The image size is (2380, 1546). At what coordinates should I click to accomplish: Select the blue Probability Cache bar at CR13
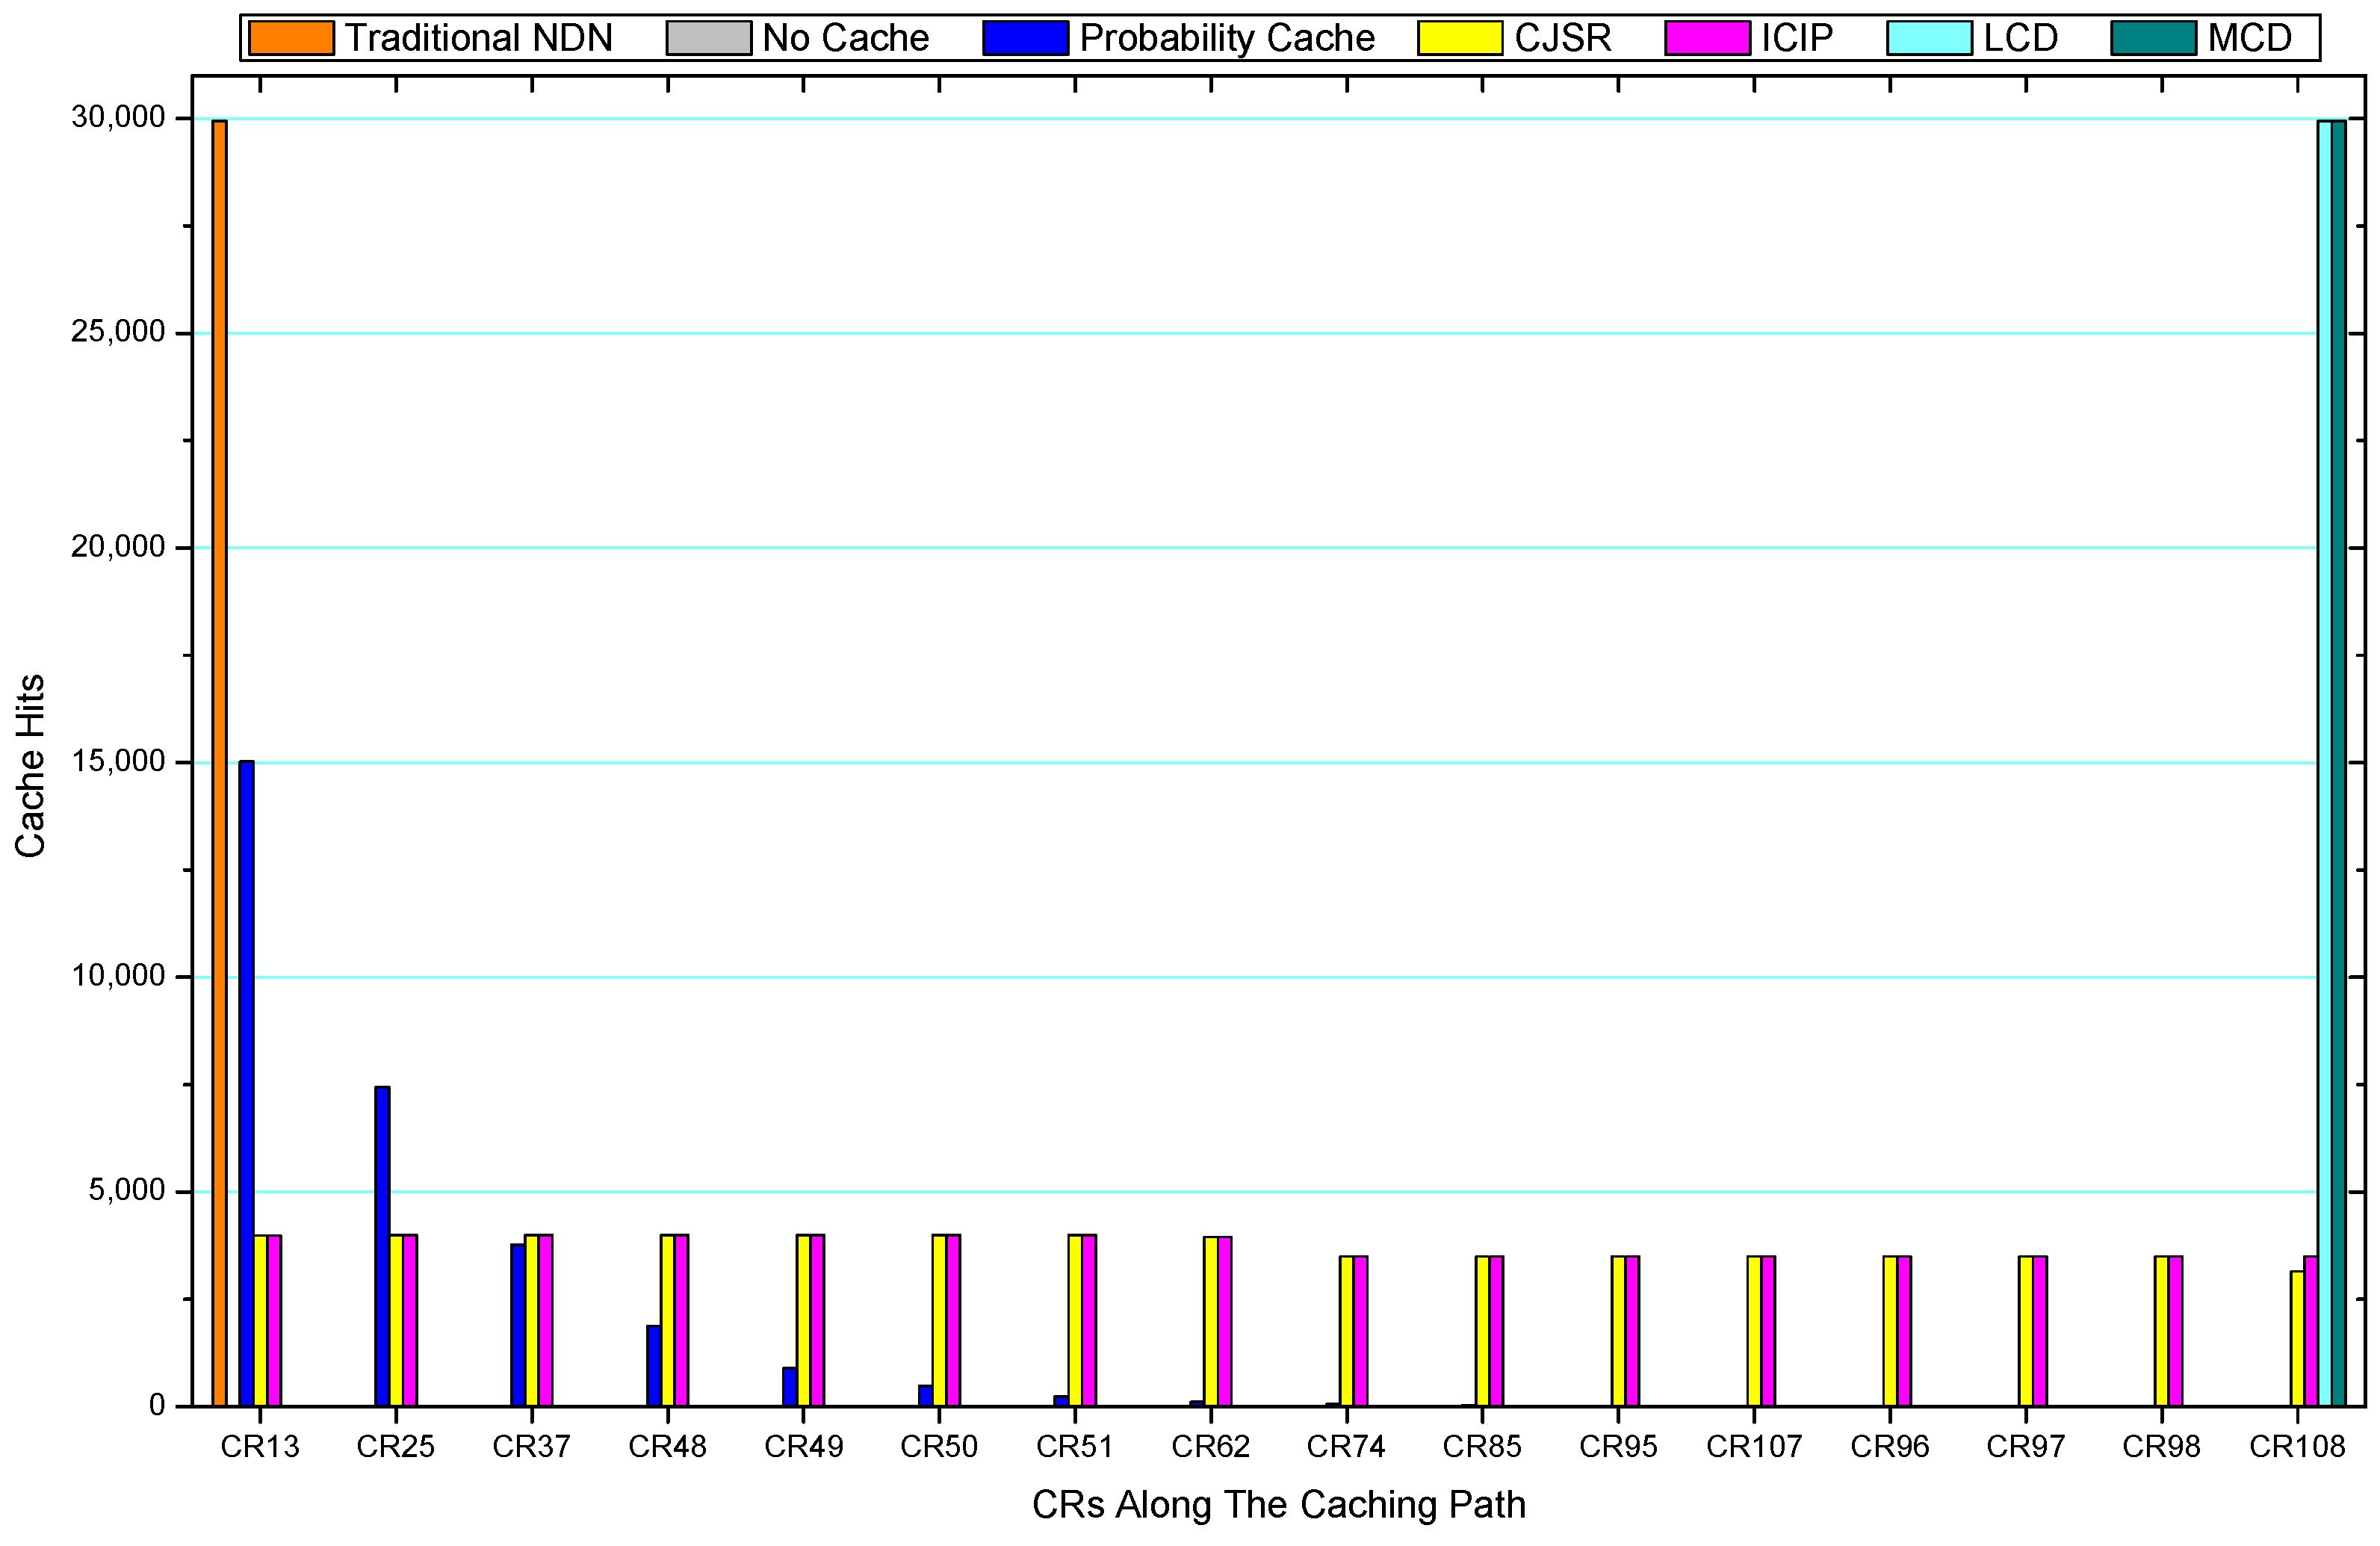coord(246,1082)
